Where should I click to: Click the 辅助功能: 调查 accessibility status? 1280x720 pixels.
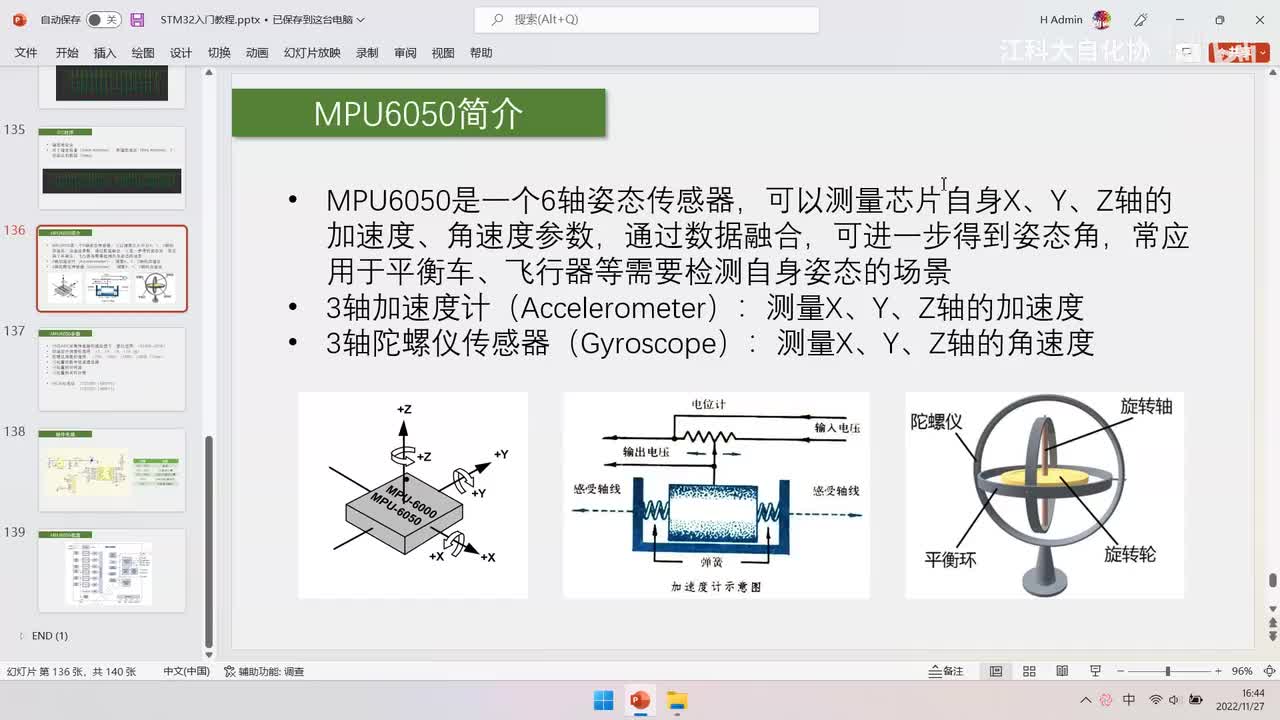tap(264, 672)
